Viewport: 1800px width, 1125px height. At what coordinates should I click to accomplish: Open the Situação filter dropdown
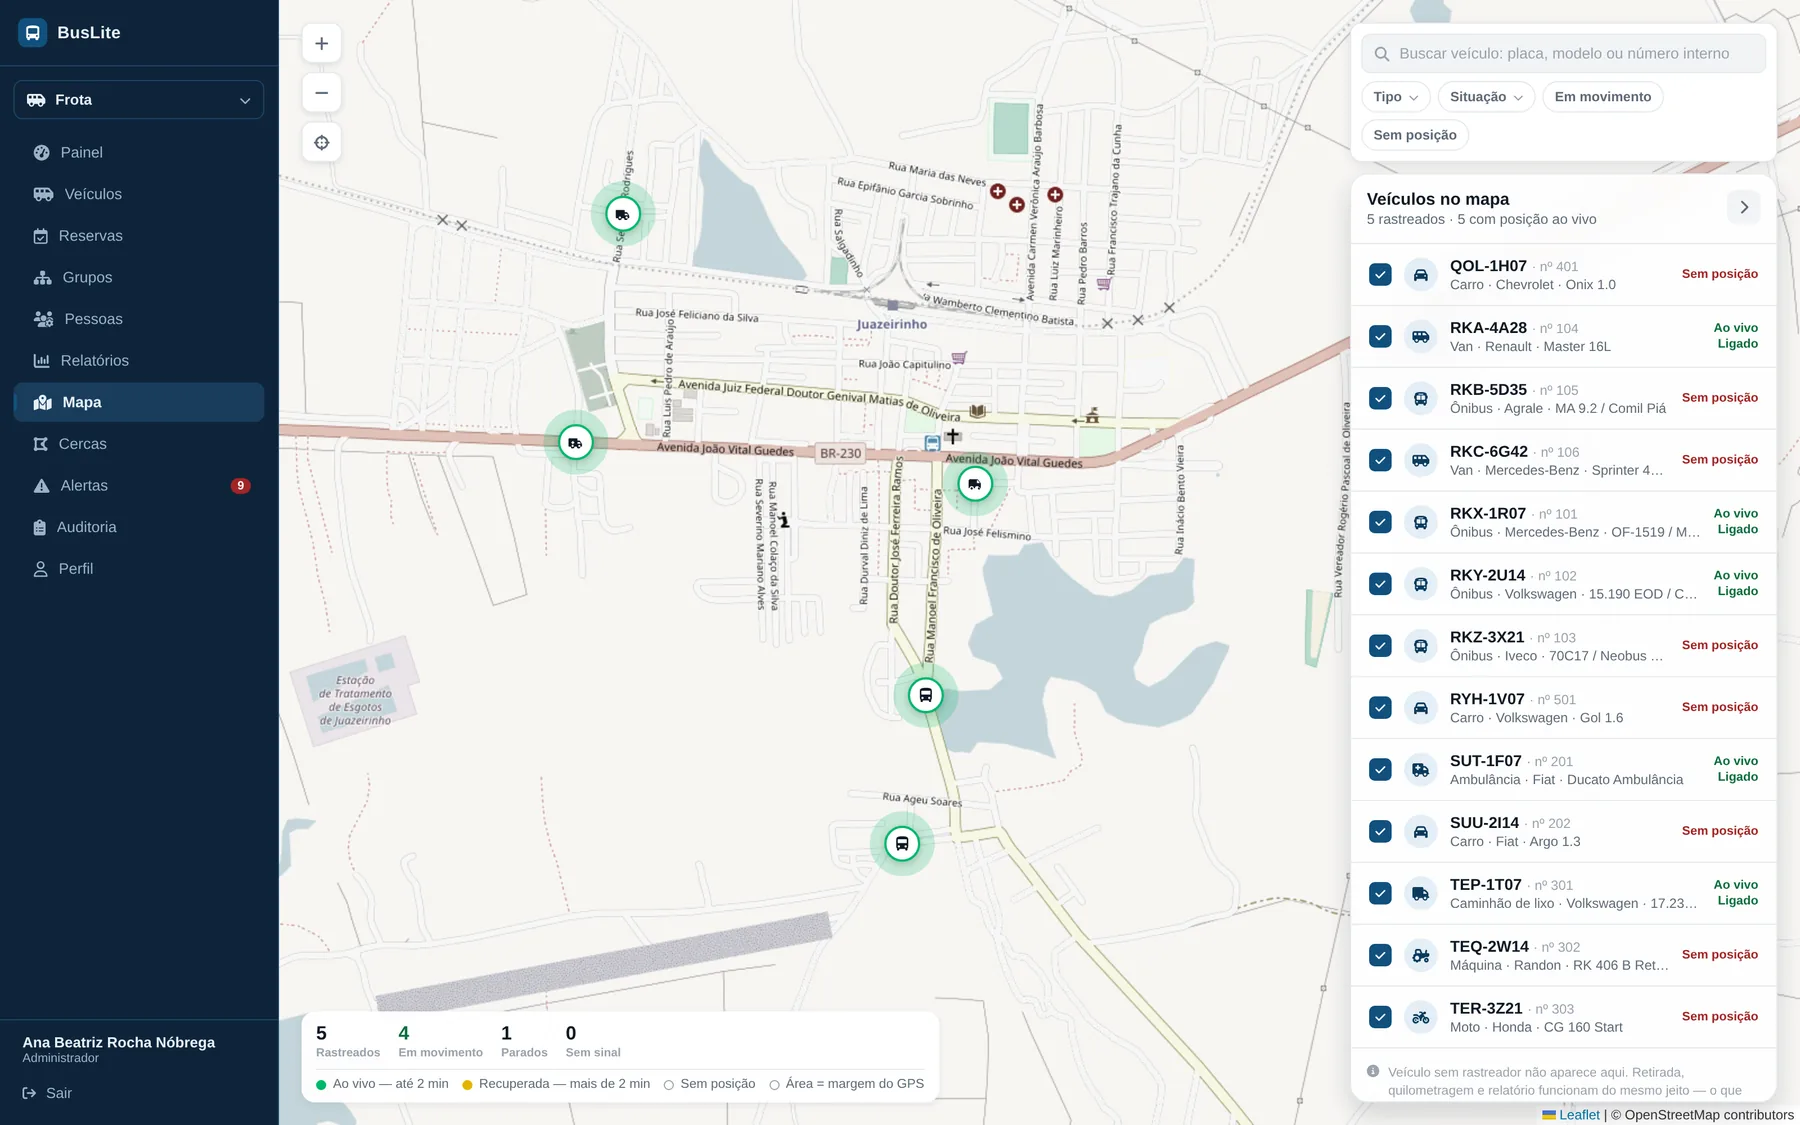pyautogui.click(x=1486, y=97)
